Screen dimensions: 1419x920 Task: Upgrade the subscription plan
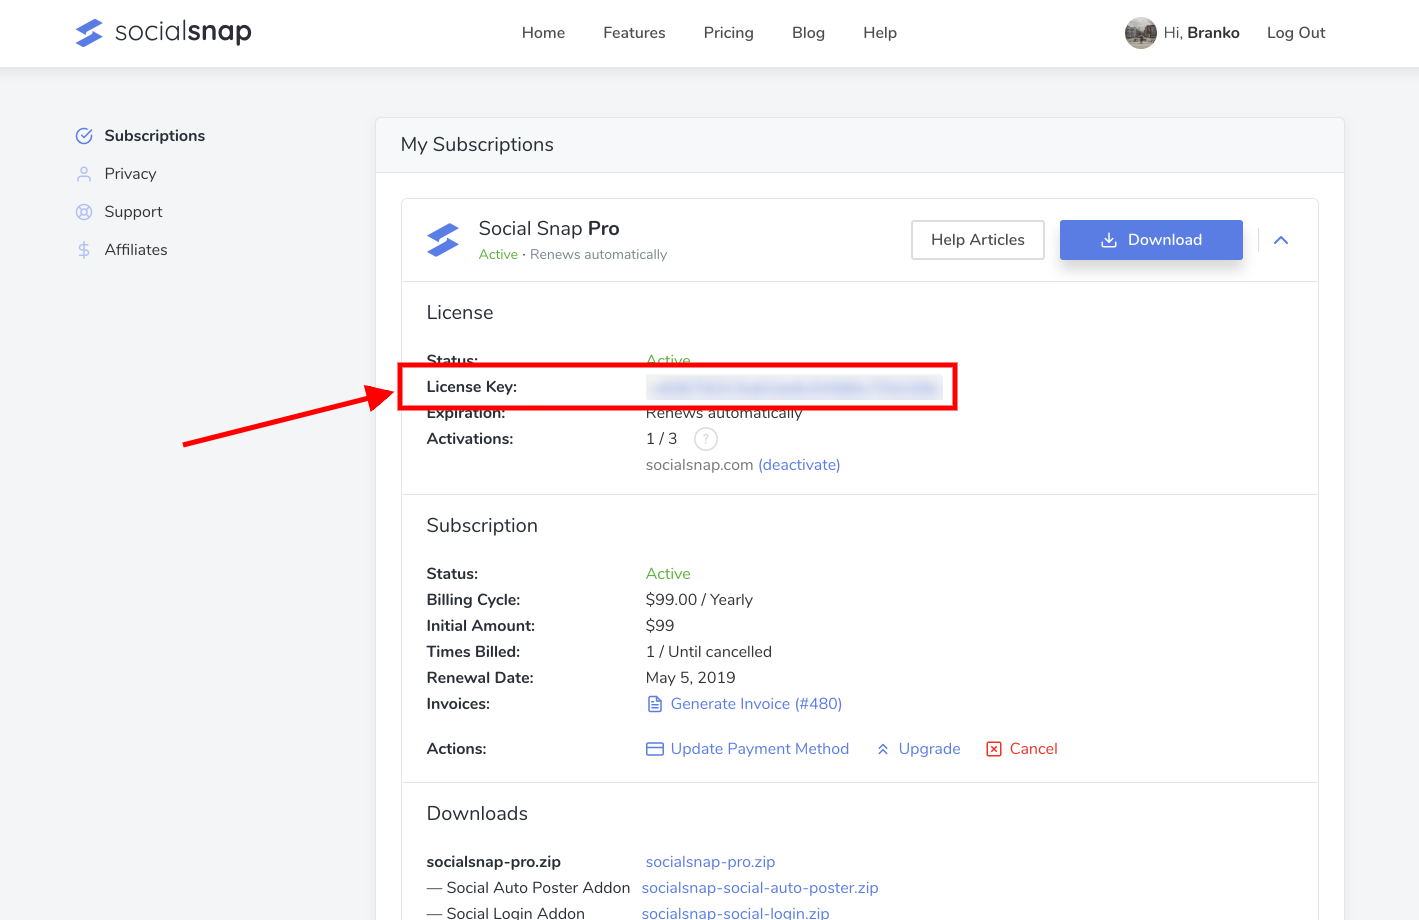click(x=928, y=749)
